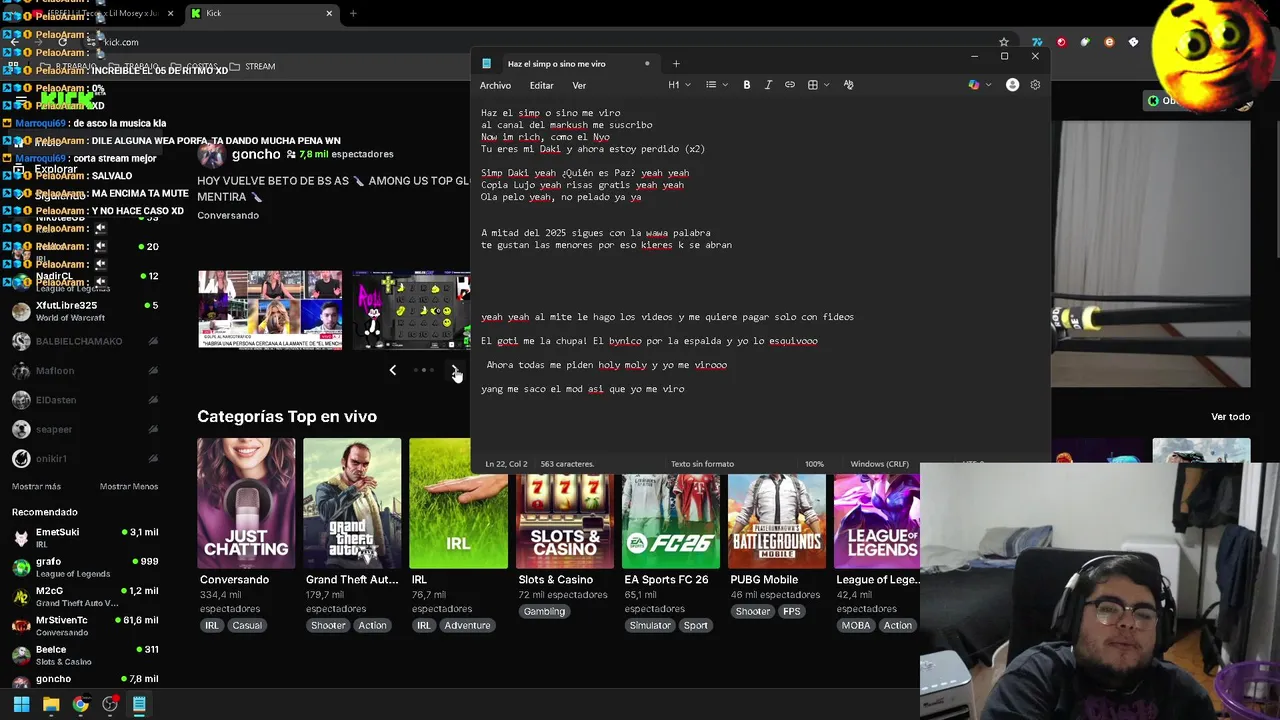This screenshot has width=1280, height=720.
Task: Click the MOBA tag
Action: [855, 625]
